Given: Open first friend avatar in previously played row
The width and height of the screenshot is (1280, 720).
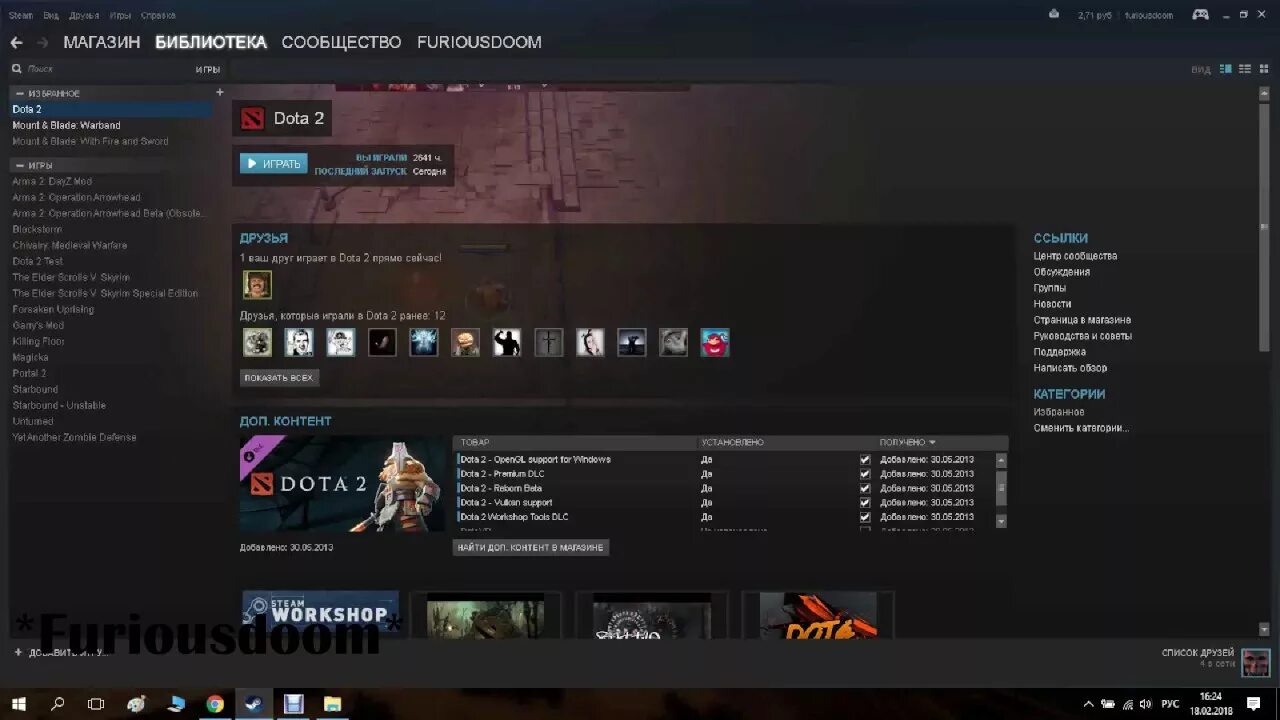Looking at the screenshot, I should (257, 343).
